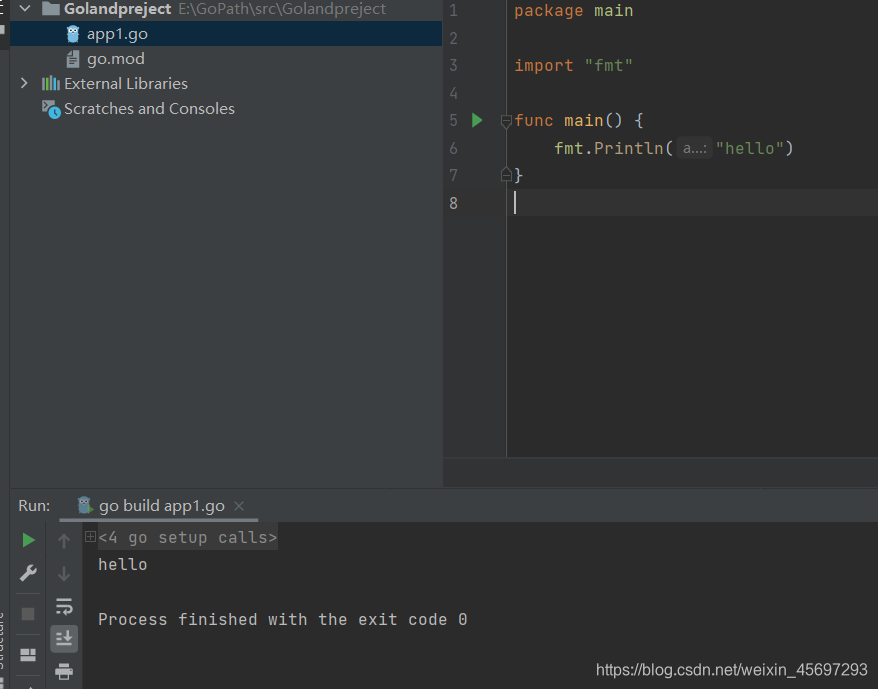
Task: Click the Run: panel label
Action: (x=34, y=506)
